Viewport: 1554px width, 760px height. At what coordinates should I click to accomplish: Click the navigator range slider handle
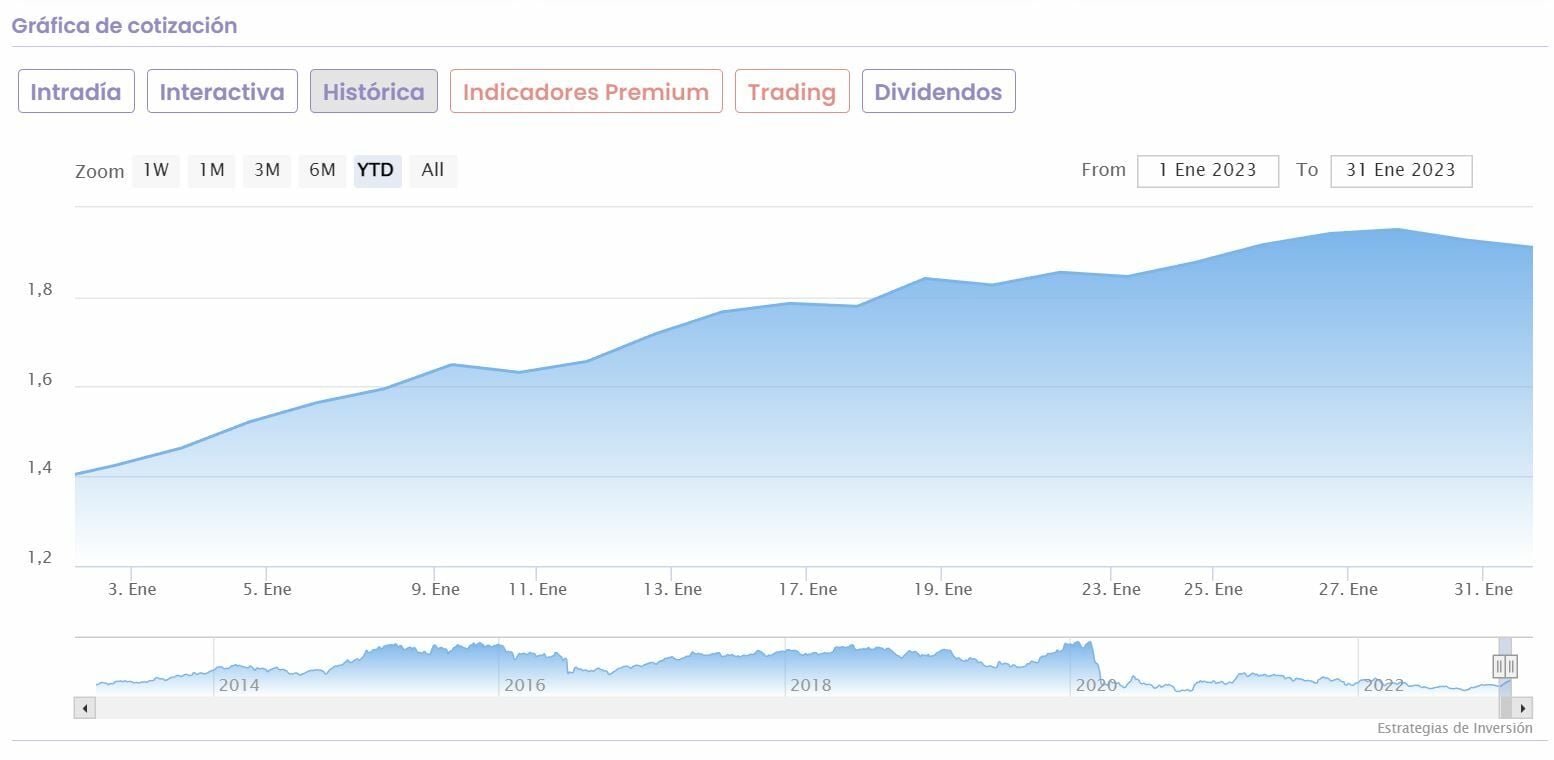click(1505, 665)
